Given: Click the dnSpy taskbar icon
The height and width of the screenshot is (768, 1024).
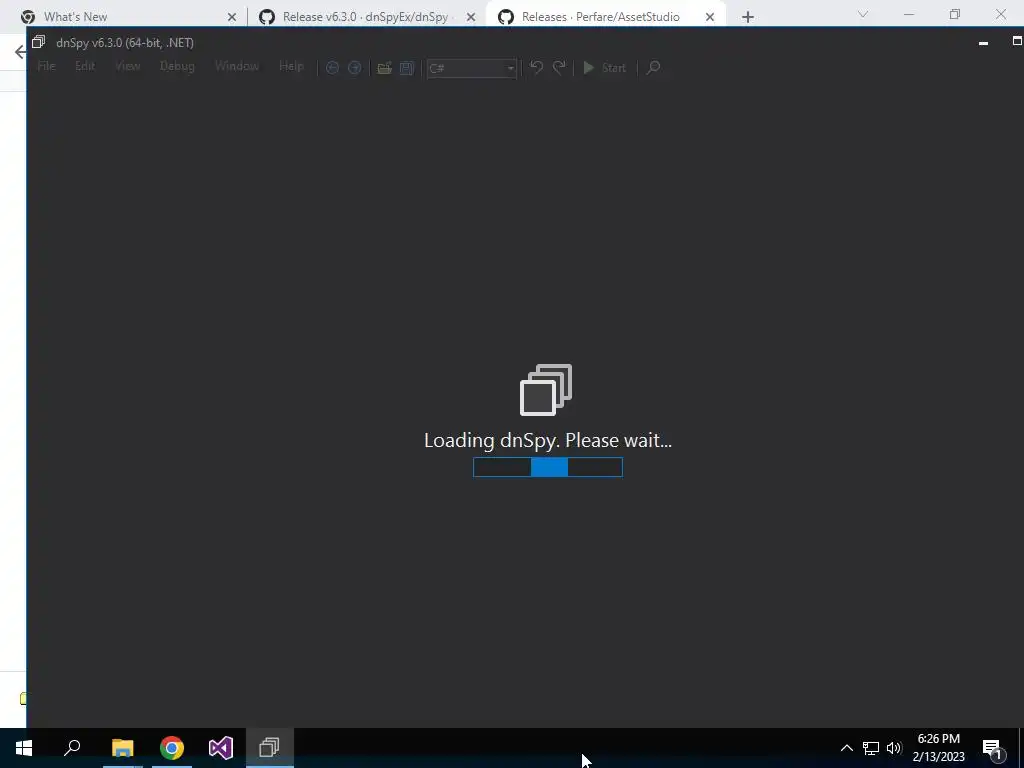Looking at the screenshot, I should 270,748.
